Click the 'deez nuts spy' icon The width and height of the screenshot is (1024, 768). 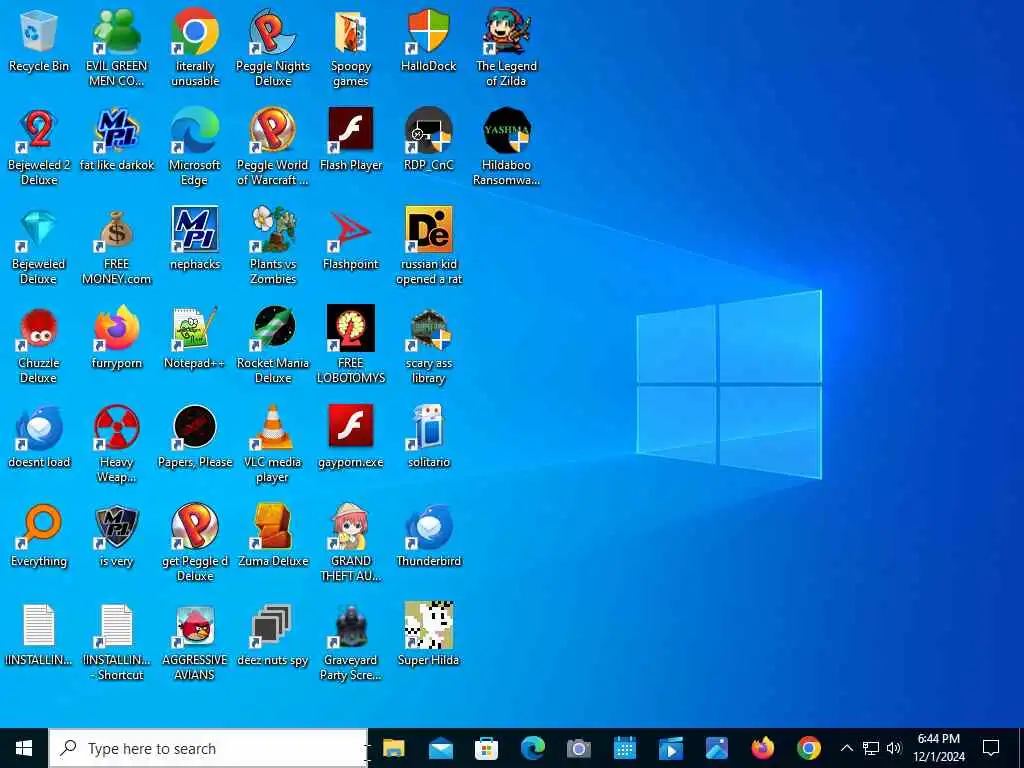[x=272, y=626]
